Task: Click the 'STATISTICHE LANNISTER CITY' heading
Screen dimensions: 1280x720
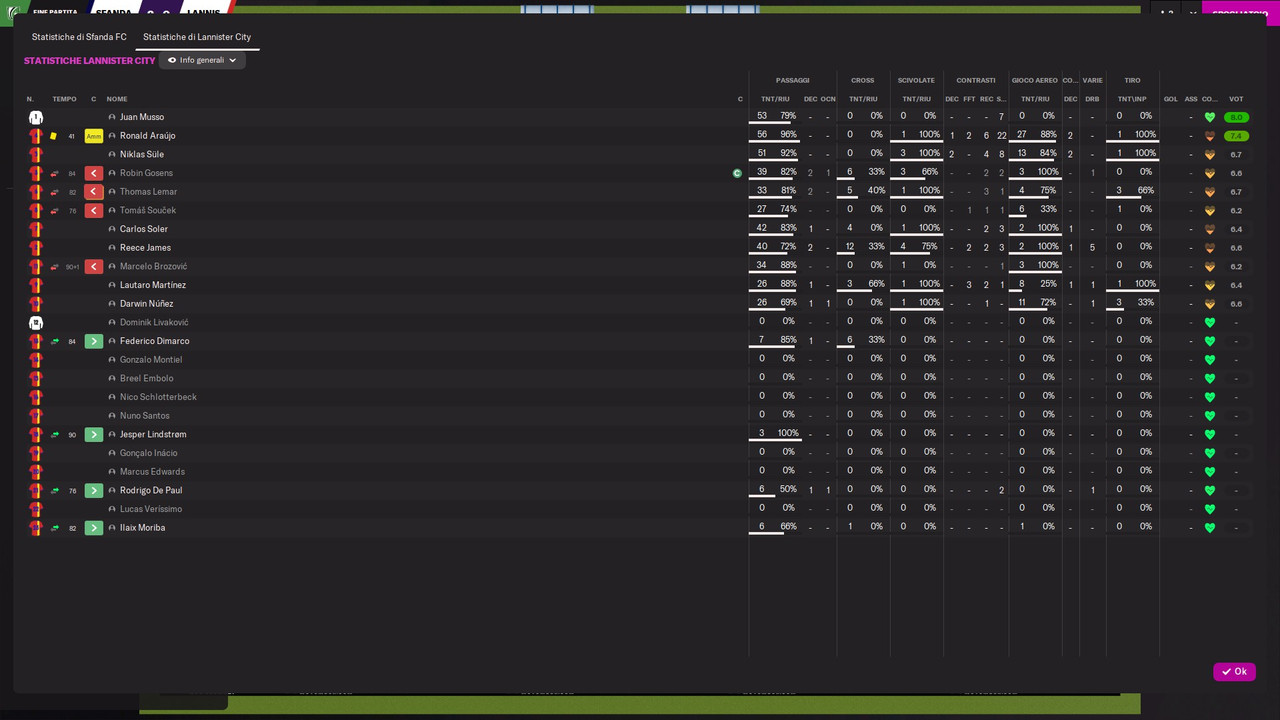Action: pyautogui.click(x=89, y=61)
